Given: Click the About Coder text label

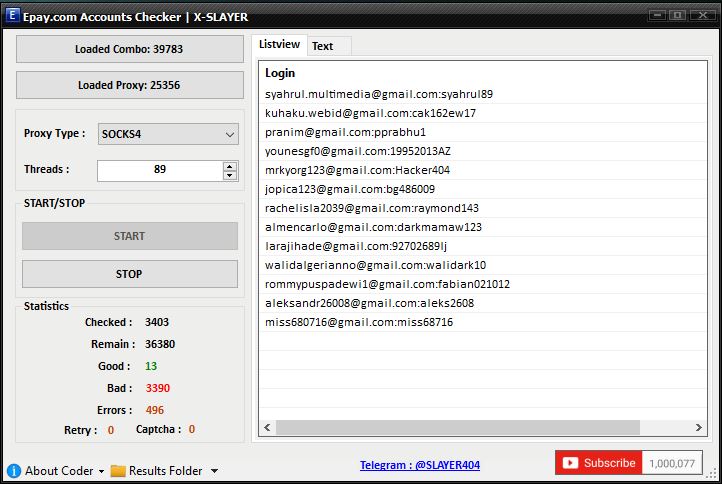Looking at the screenshot, I should tap(59, 471).
